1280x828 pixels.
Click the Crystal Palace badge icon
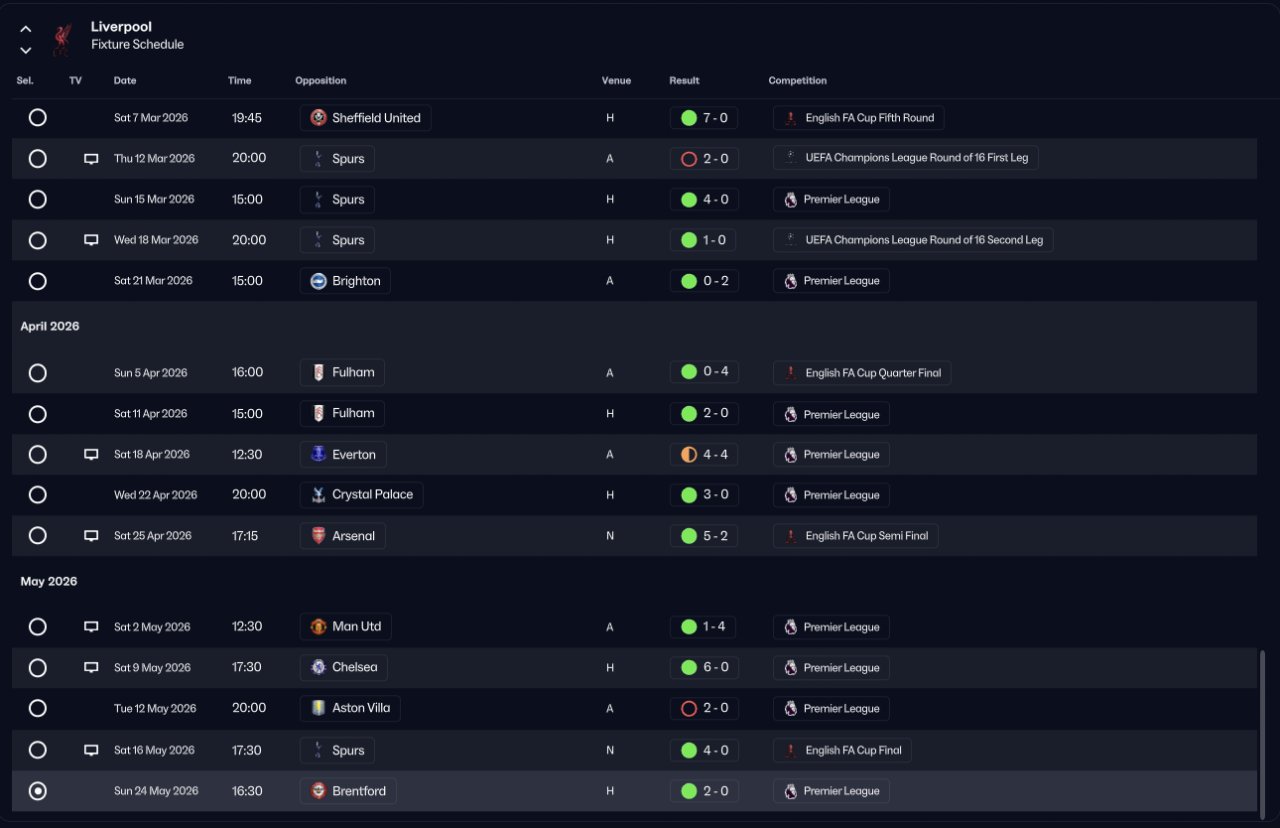319,495
